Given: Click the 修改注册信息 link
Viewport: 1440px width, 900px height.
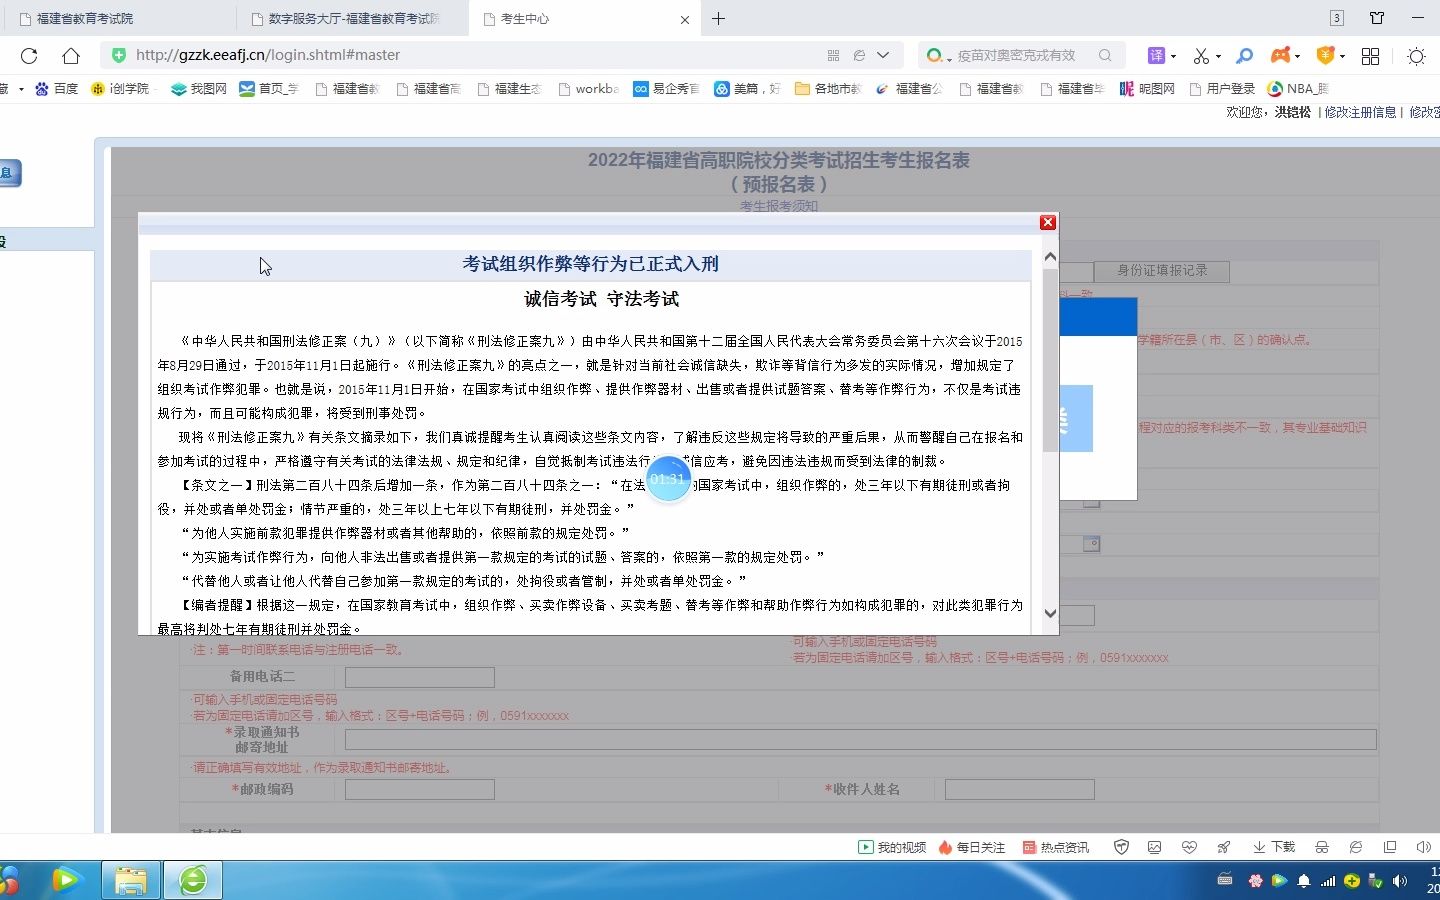Looking at the screenshot, I should click(1360, 112).
